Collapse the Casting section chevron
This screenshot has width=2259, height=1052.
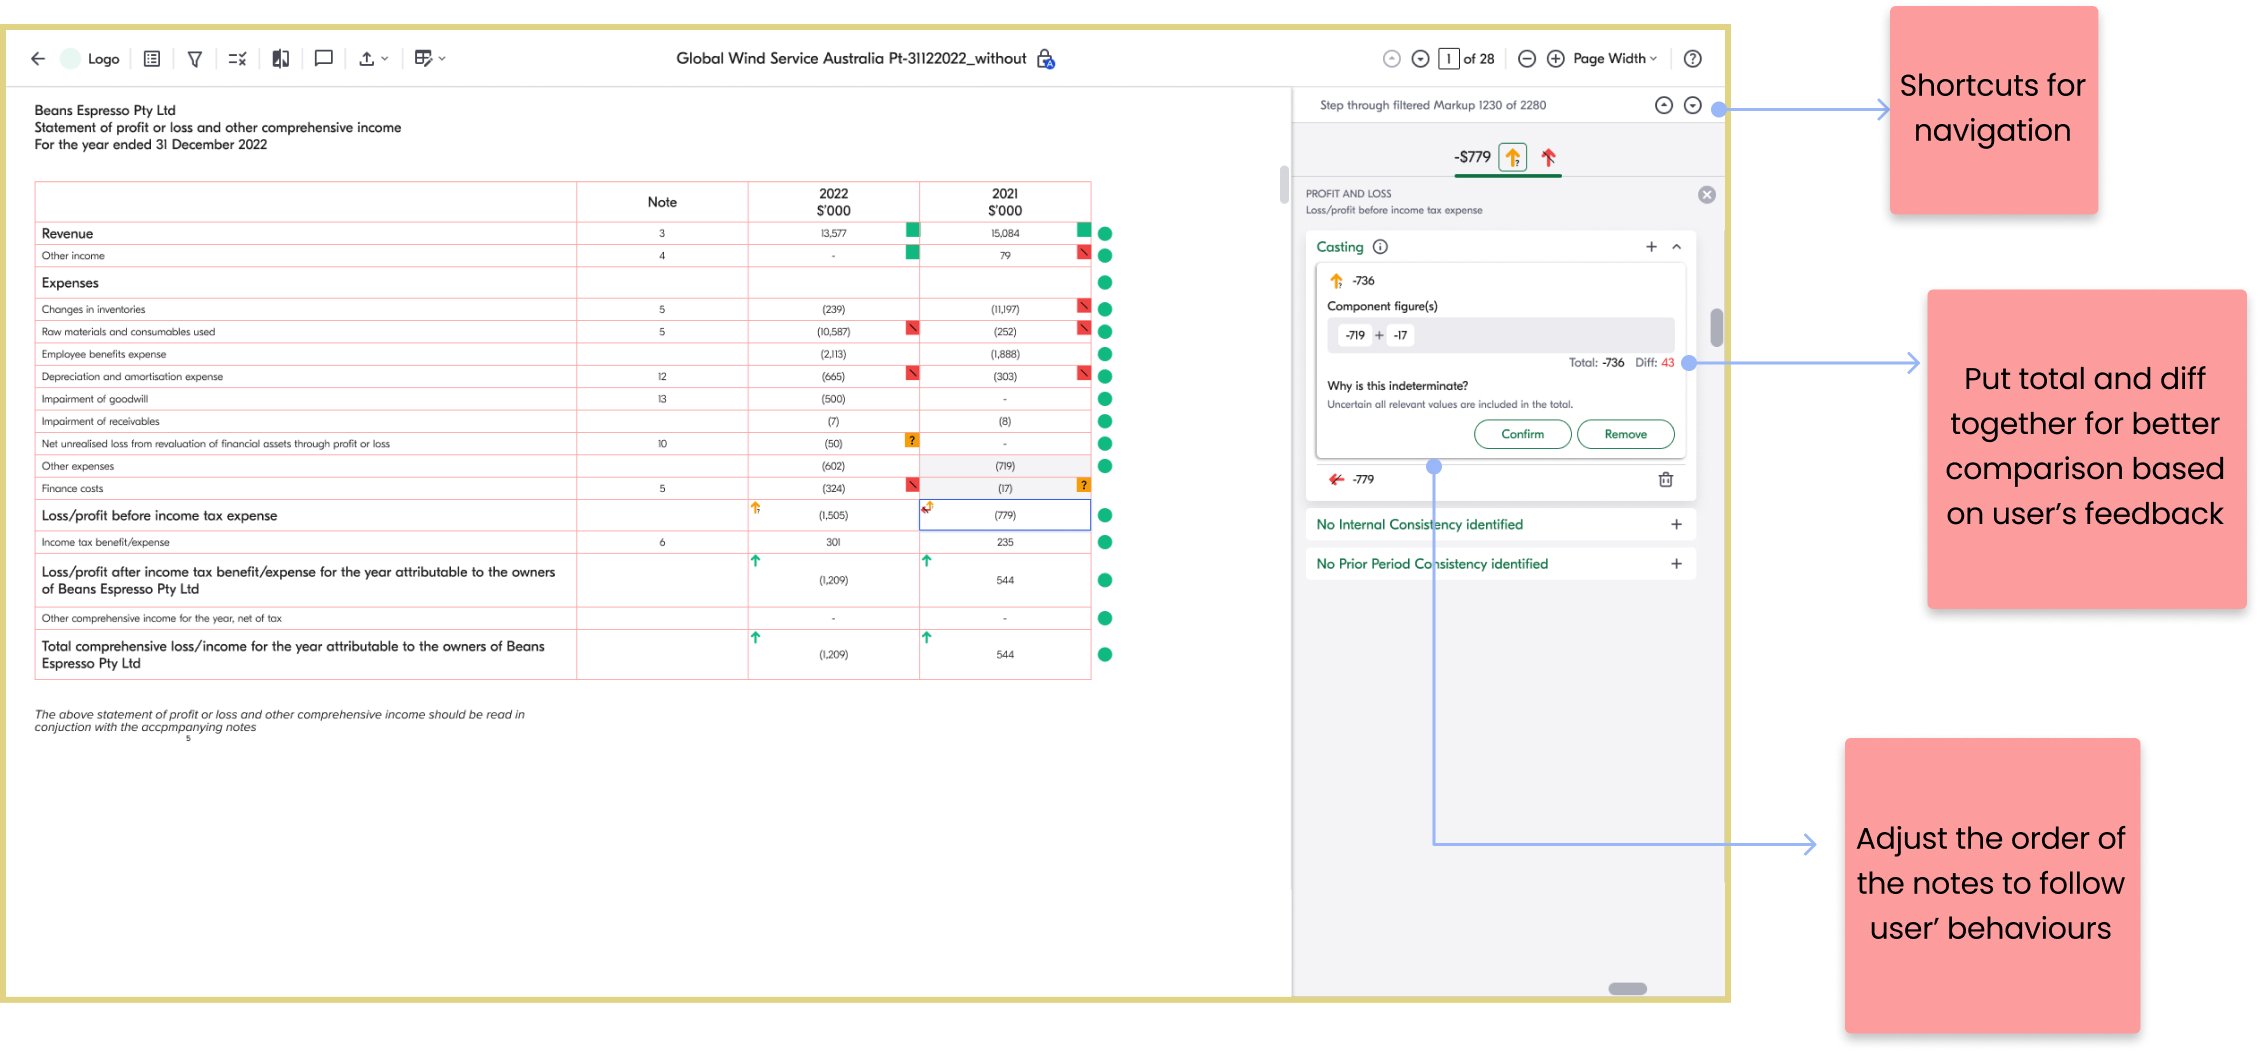(1677, 247)
